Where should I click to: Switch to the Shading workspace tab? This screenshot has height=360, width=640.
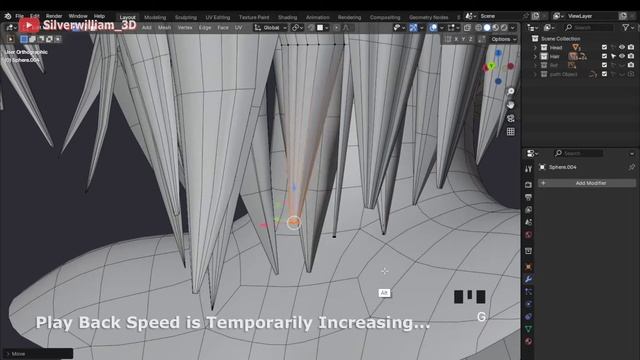pyautogui.click(x=287, y=17)
